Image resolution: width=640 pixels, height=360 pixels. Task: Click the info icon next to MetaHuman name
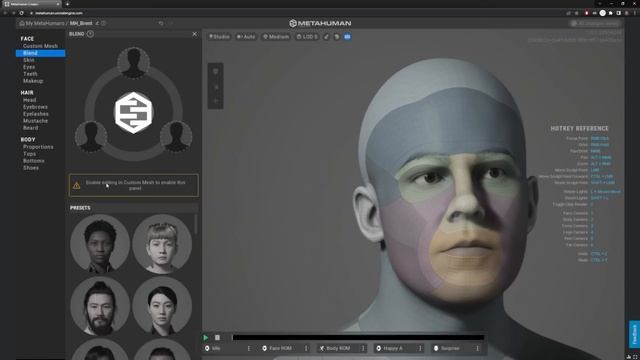(x=104, y=23)
